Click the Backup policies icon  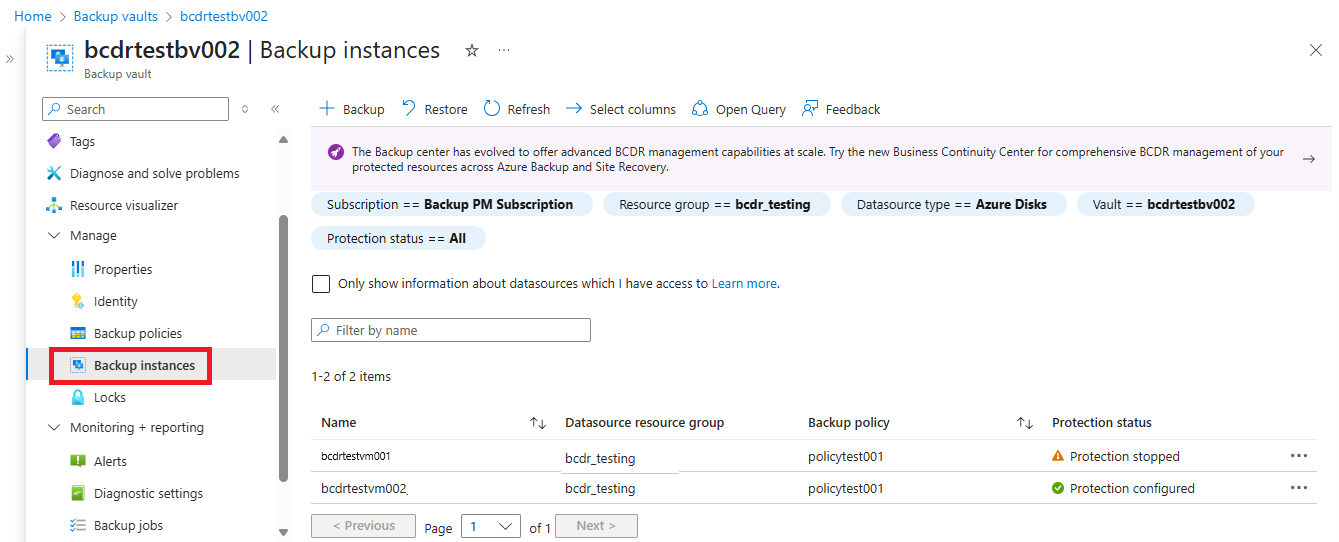(78, 333)
